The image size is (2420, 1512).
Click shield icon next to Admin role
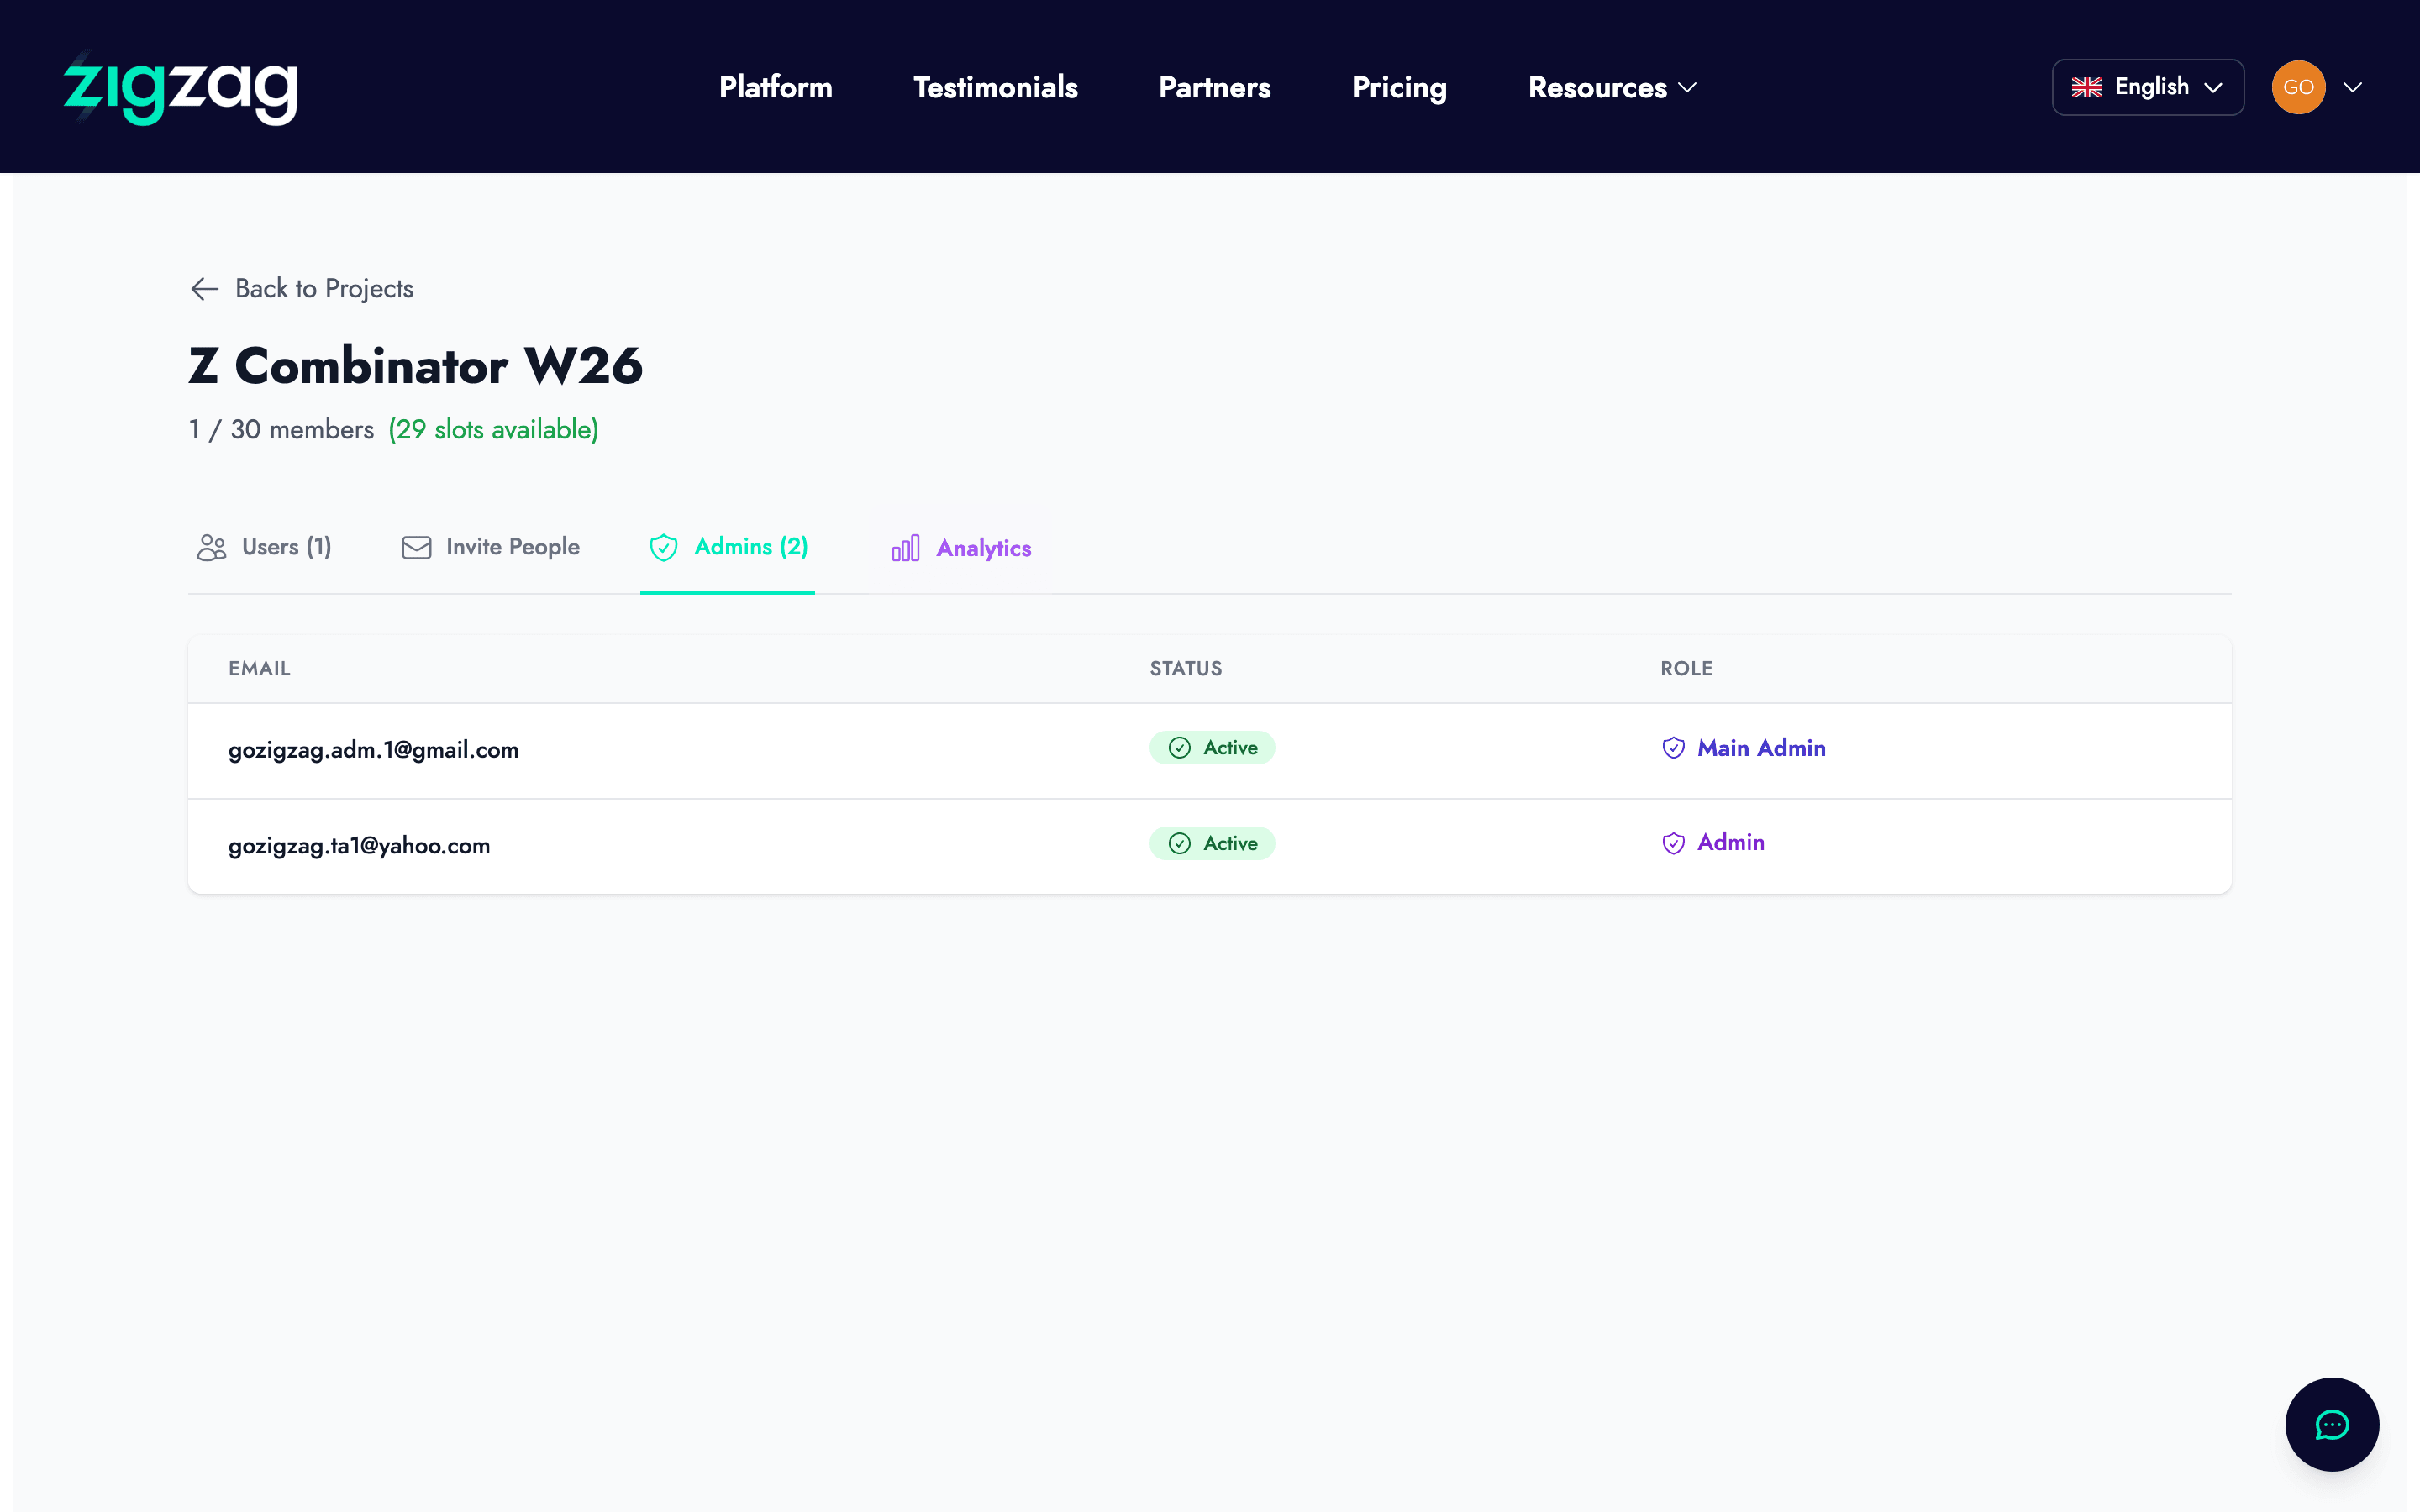pos(1673,843)
